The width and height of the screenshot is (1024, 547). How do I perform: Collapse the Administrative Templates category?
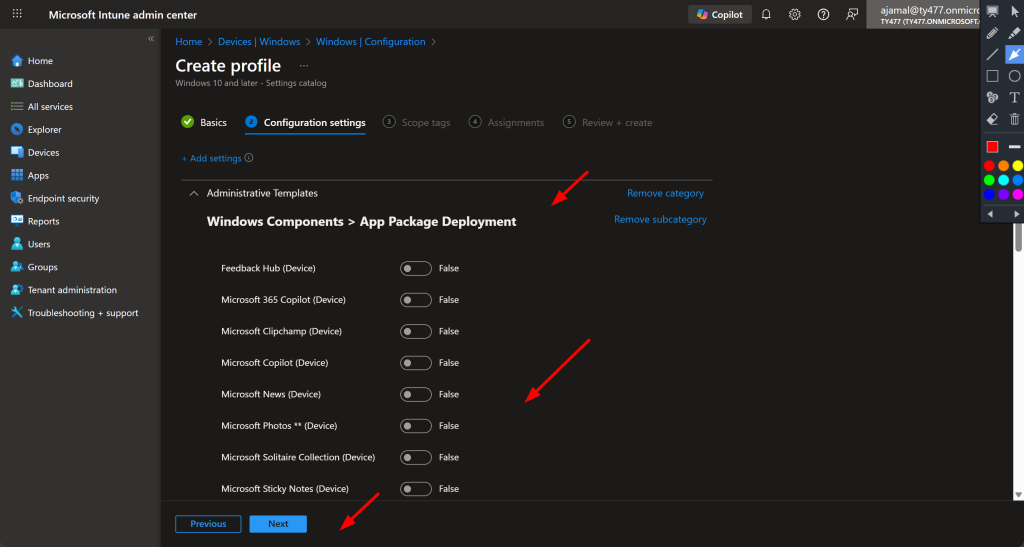[x=194, y=193]
